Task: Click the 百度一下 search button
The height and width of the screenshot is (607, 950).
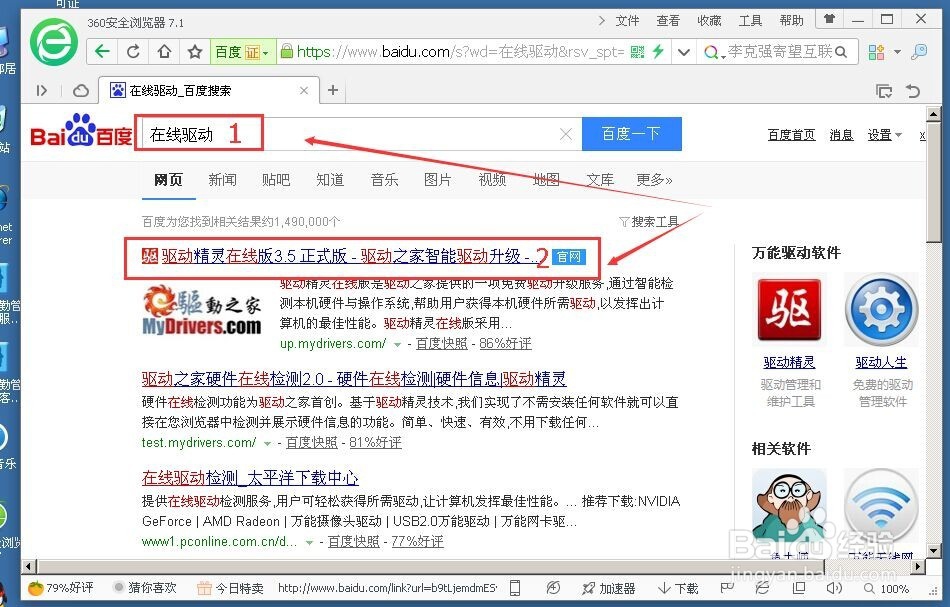Action: tap(631, 134)
